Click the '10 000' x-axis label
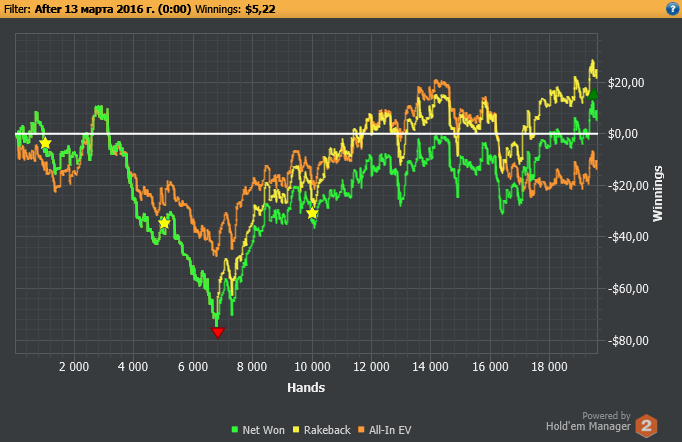Image resolution: width=682 pixels, height=442 pixels. (312, 367)
